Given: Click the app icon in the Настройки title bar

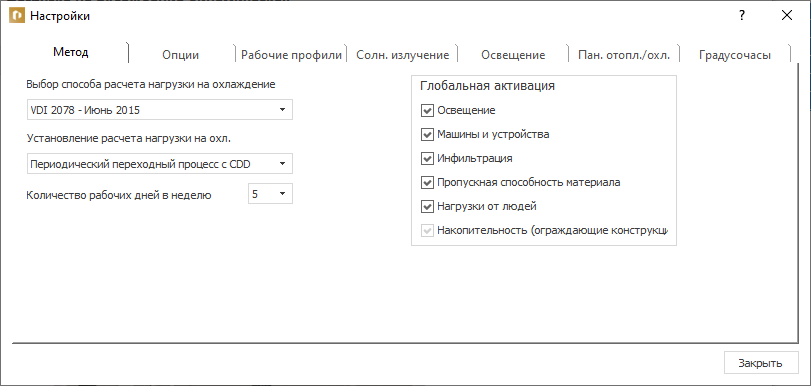Looking at the screenshot, I should [17, 16].
